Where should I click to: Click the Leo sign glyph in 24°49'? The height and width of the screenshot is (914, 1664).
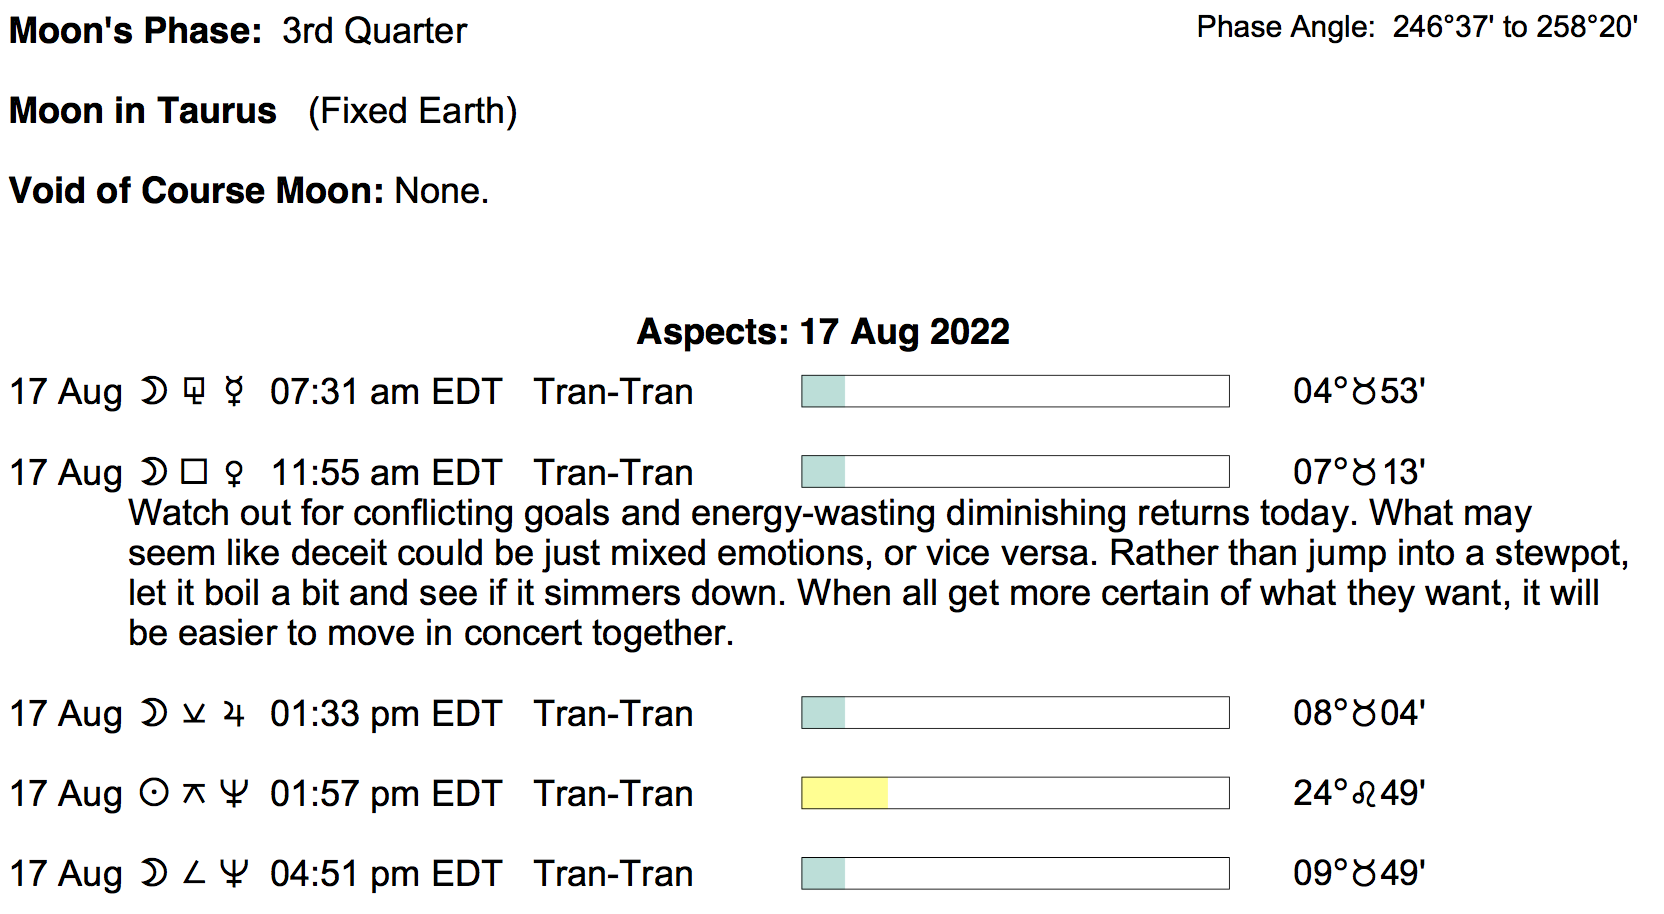(1364, 794)
